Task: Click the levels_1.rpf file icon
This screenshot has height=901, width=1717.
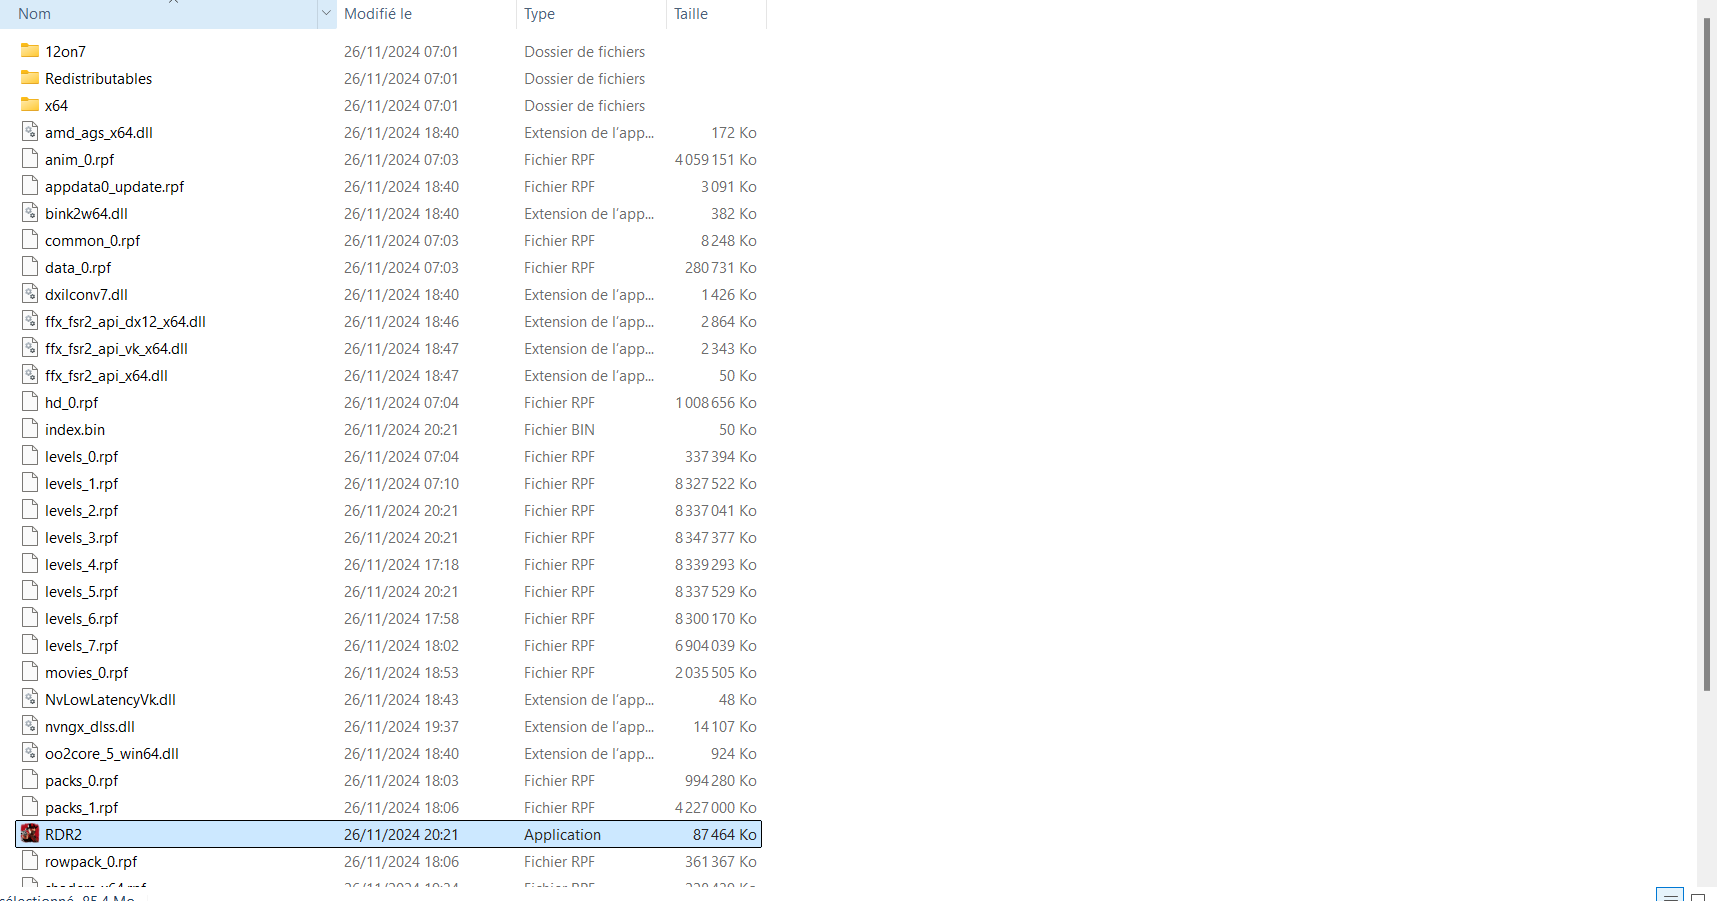Action: pos(30,483)
